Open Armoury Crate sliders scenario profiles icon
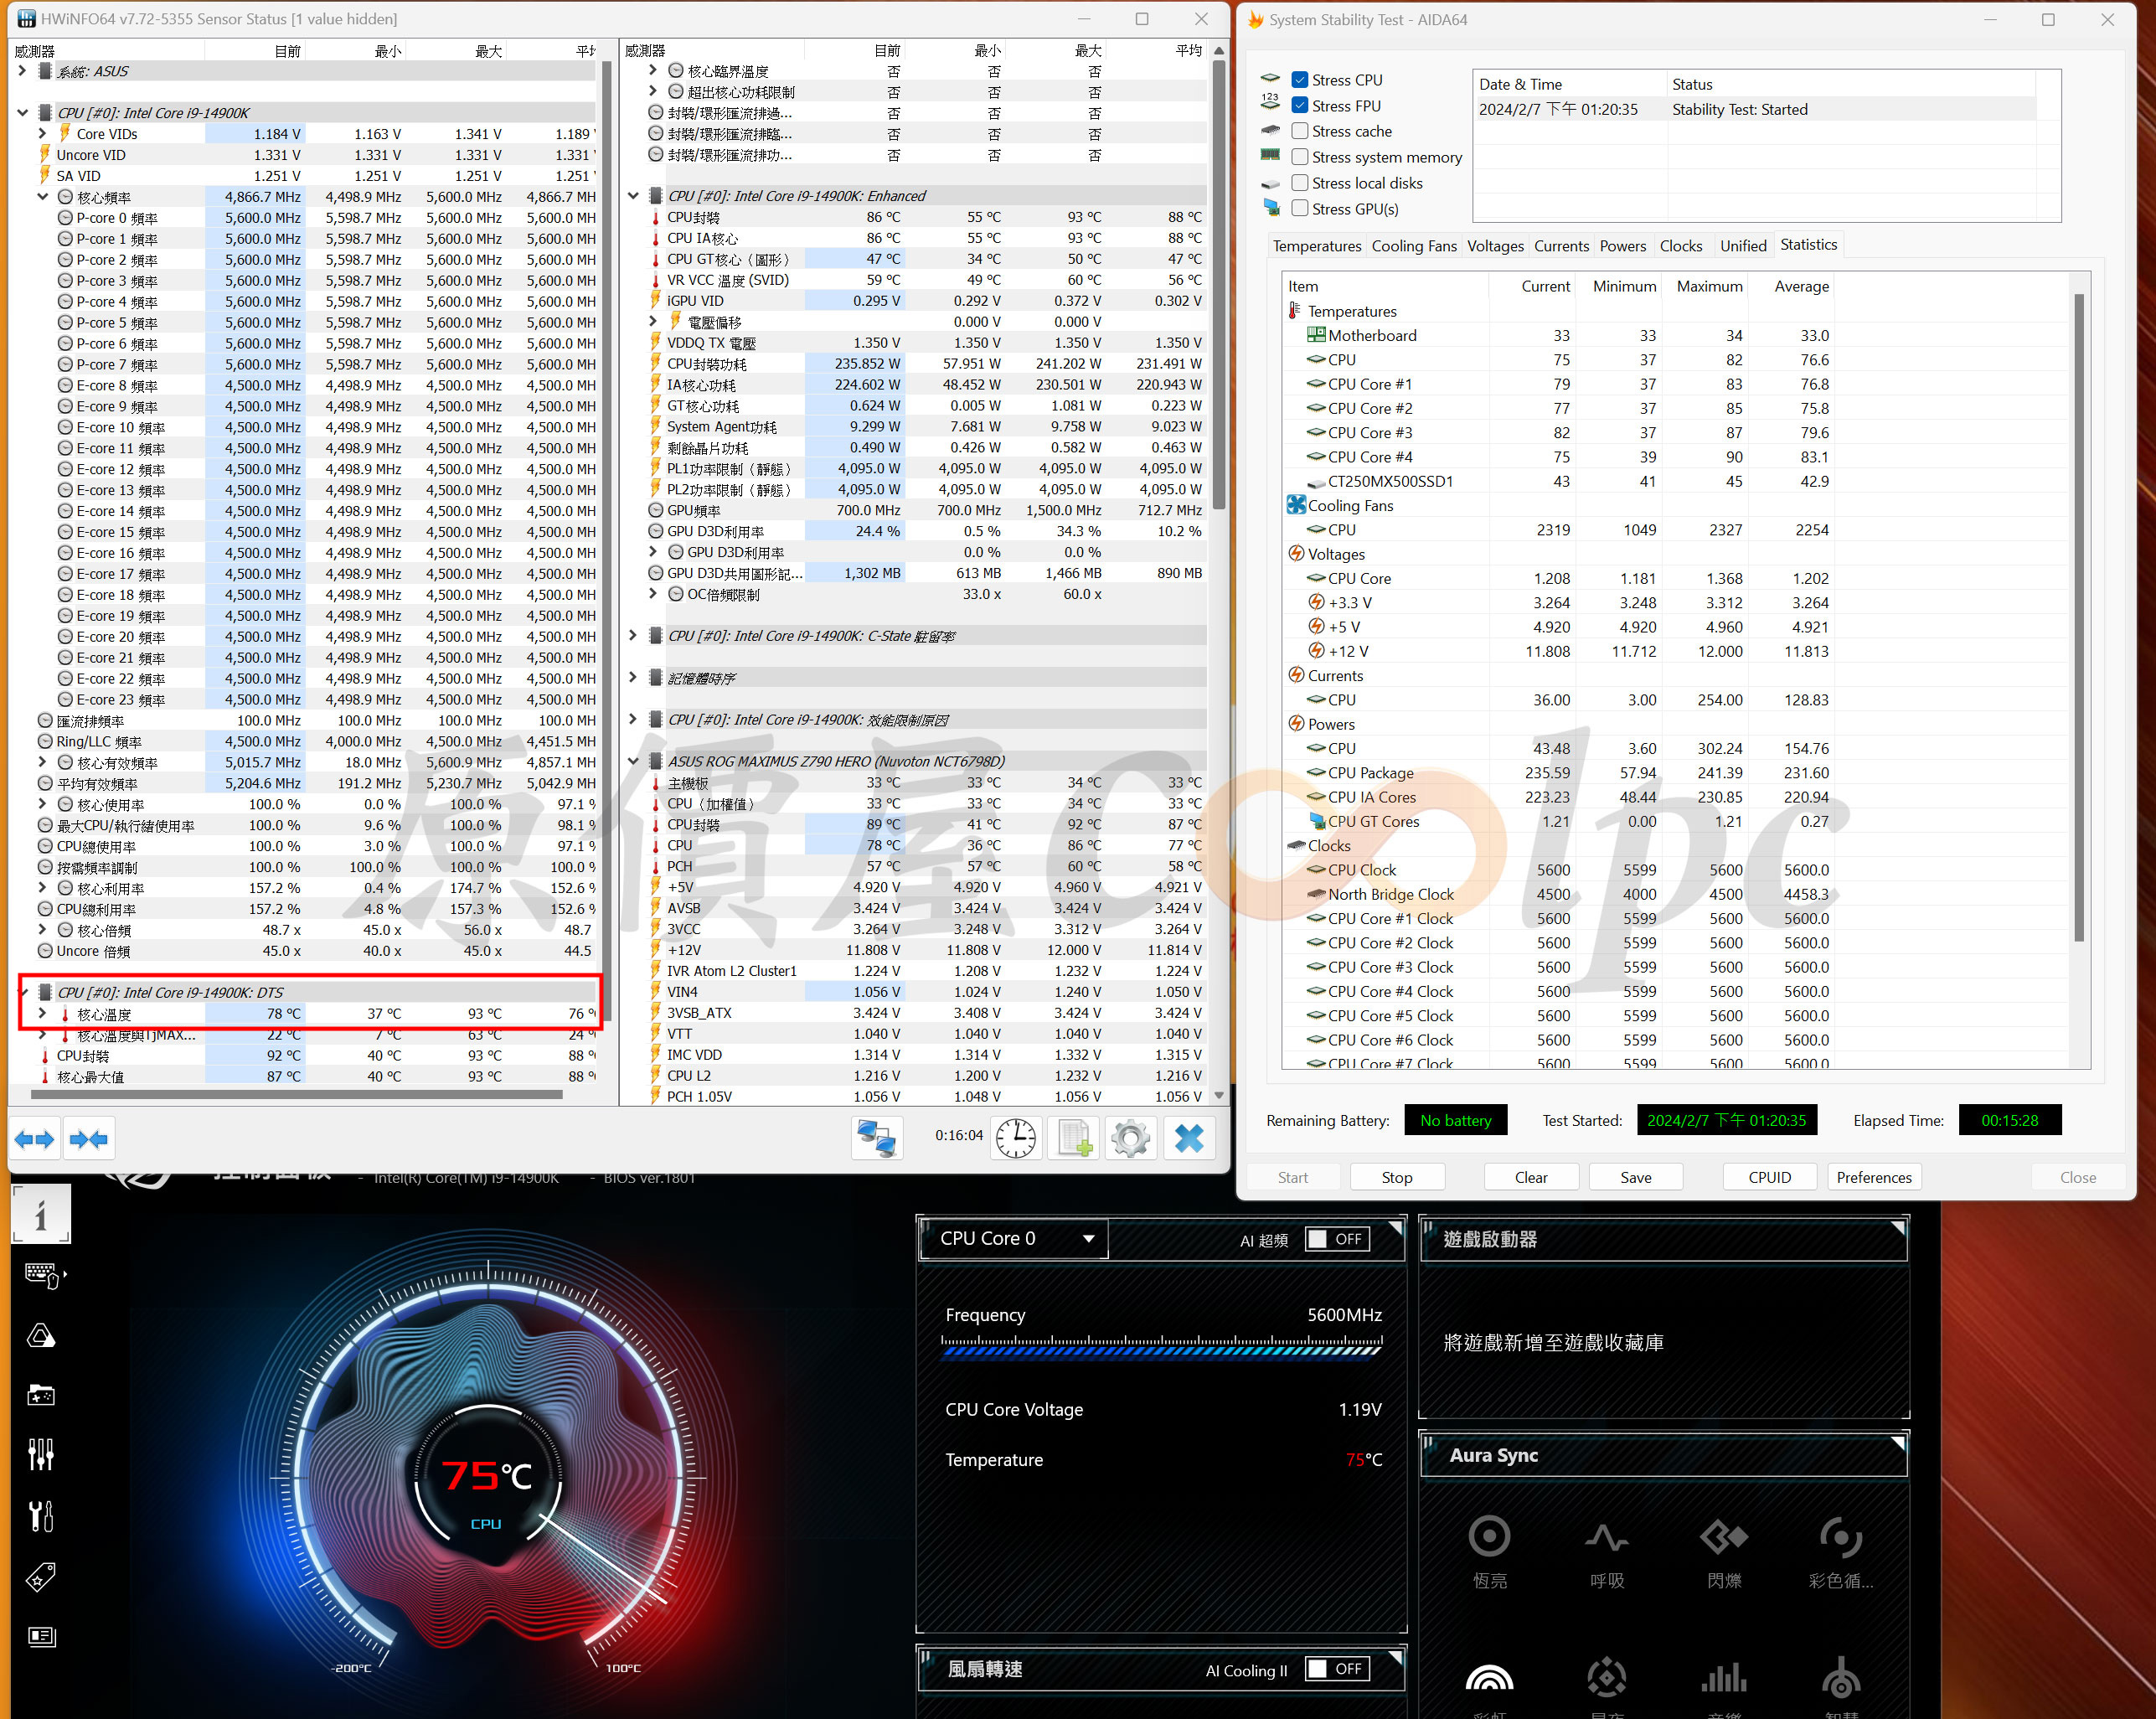 tap(41, 1455)
